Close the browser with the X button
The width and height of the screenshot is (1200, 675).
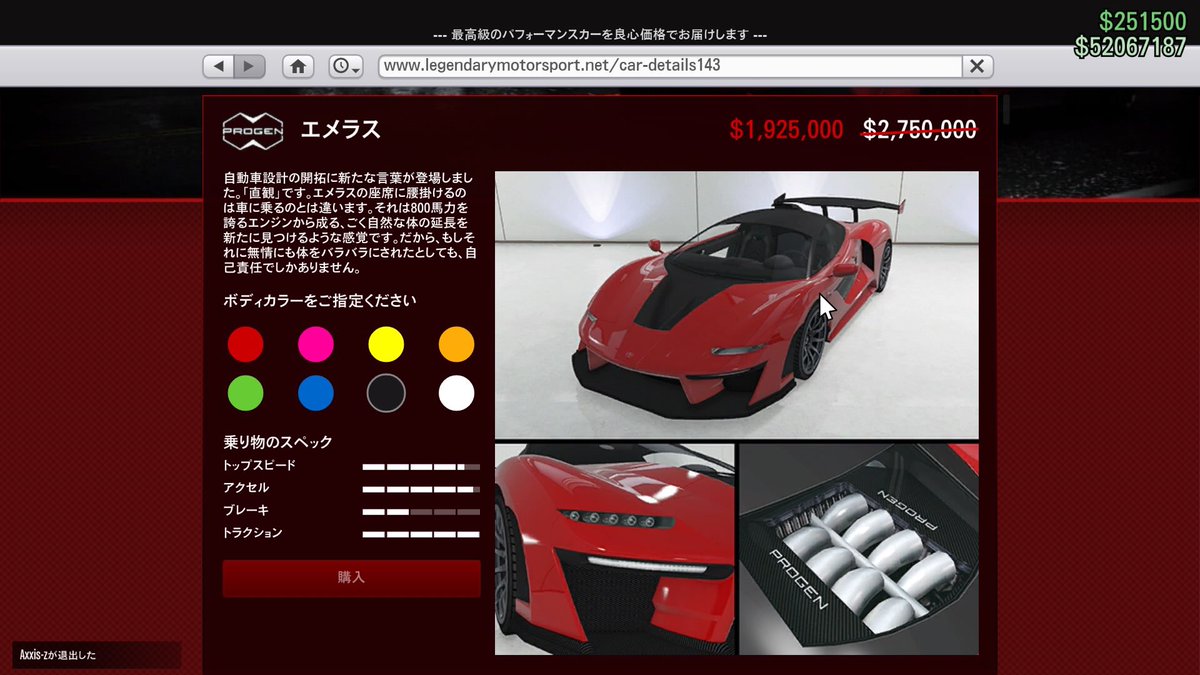coord(978,66)
